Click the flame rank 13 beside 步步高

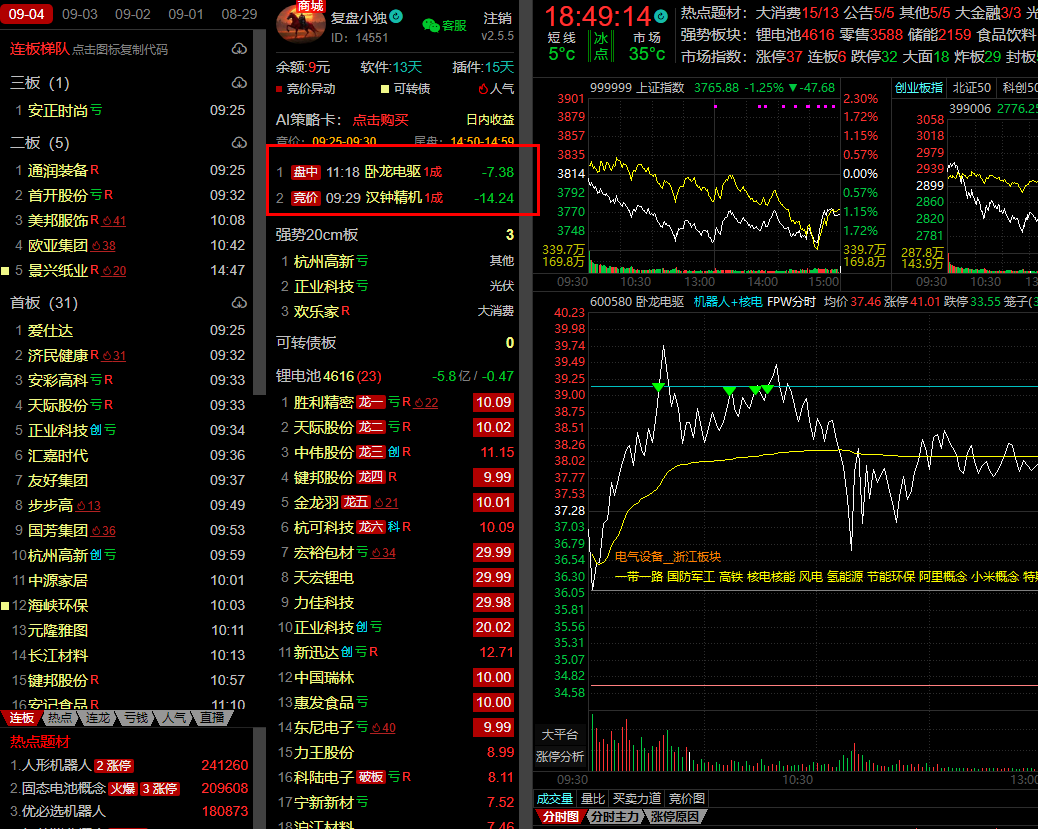point(88,506)
